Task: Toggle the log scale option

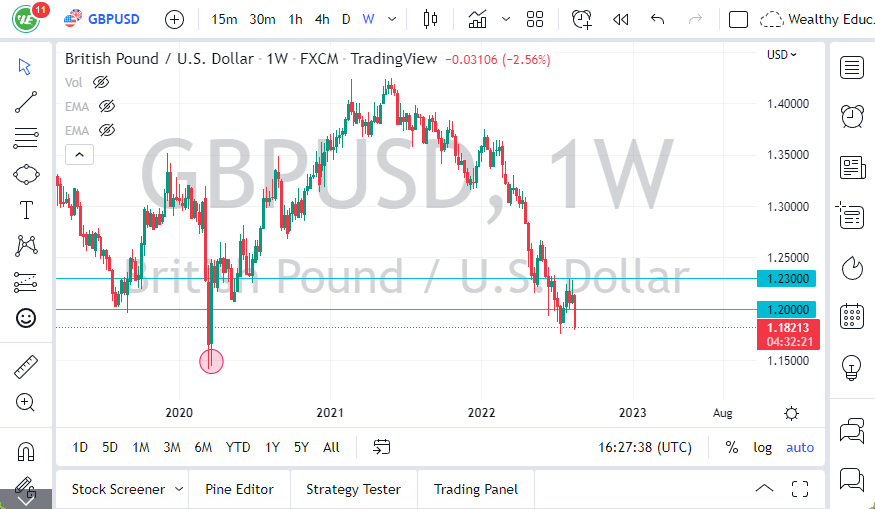Action: [762, 447]
